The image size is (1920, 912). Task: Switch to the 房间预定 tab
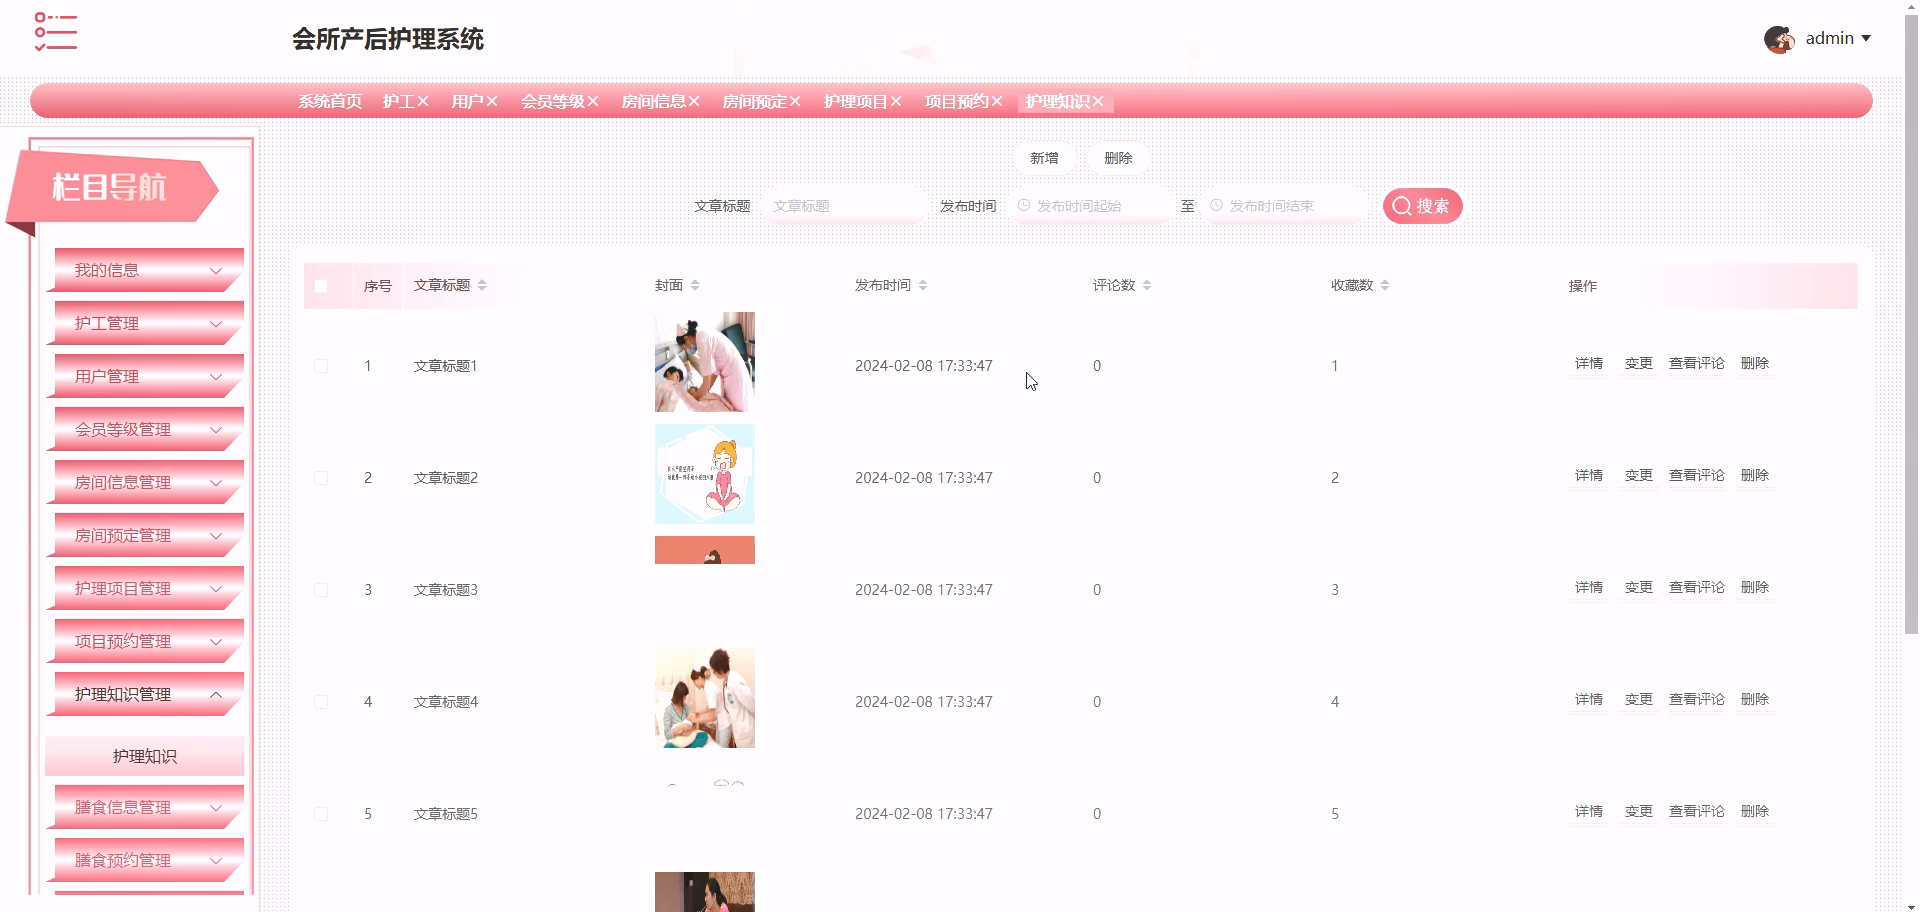pyautogui.click(x=753, y=100)
